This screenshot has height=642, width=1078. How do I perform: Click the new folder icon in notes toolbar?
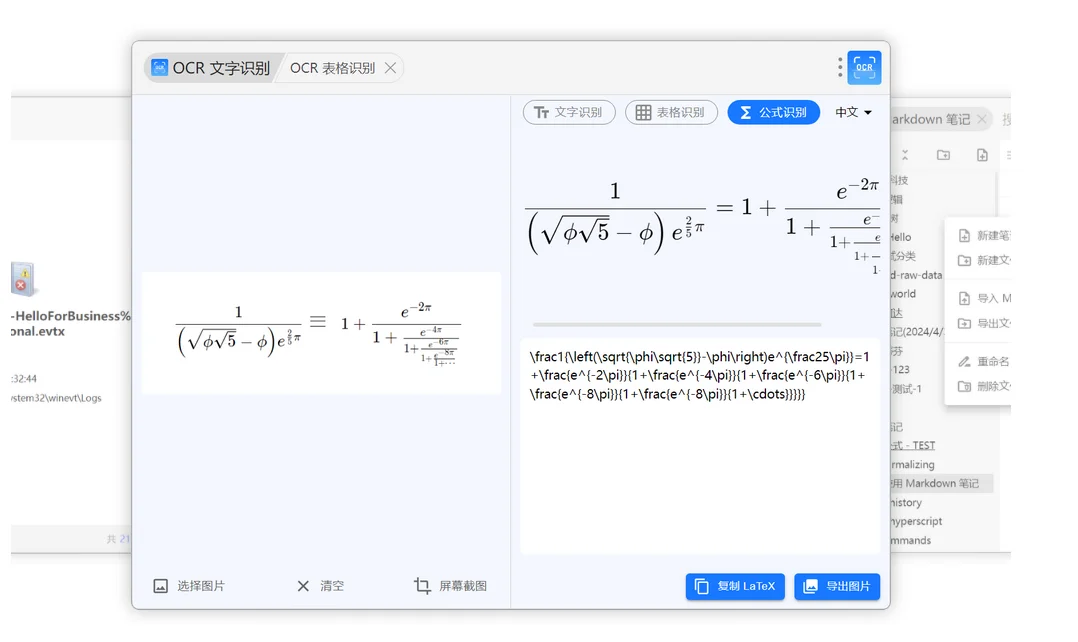(943, 155)
